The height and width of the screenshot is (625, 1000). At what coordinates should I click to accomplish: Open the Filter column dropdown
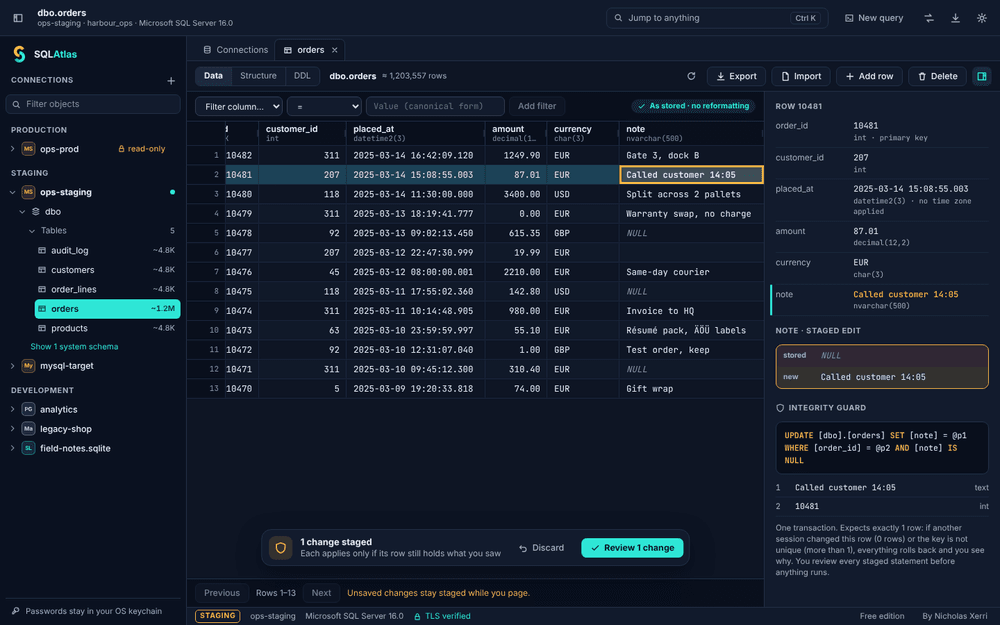pos(239,107)
